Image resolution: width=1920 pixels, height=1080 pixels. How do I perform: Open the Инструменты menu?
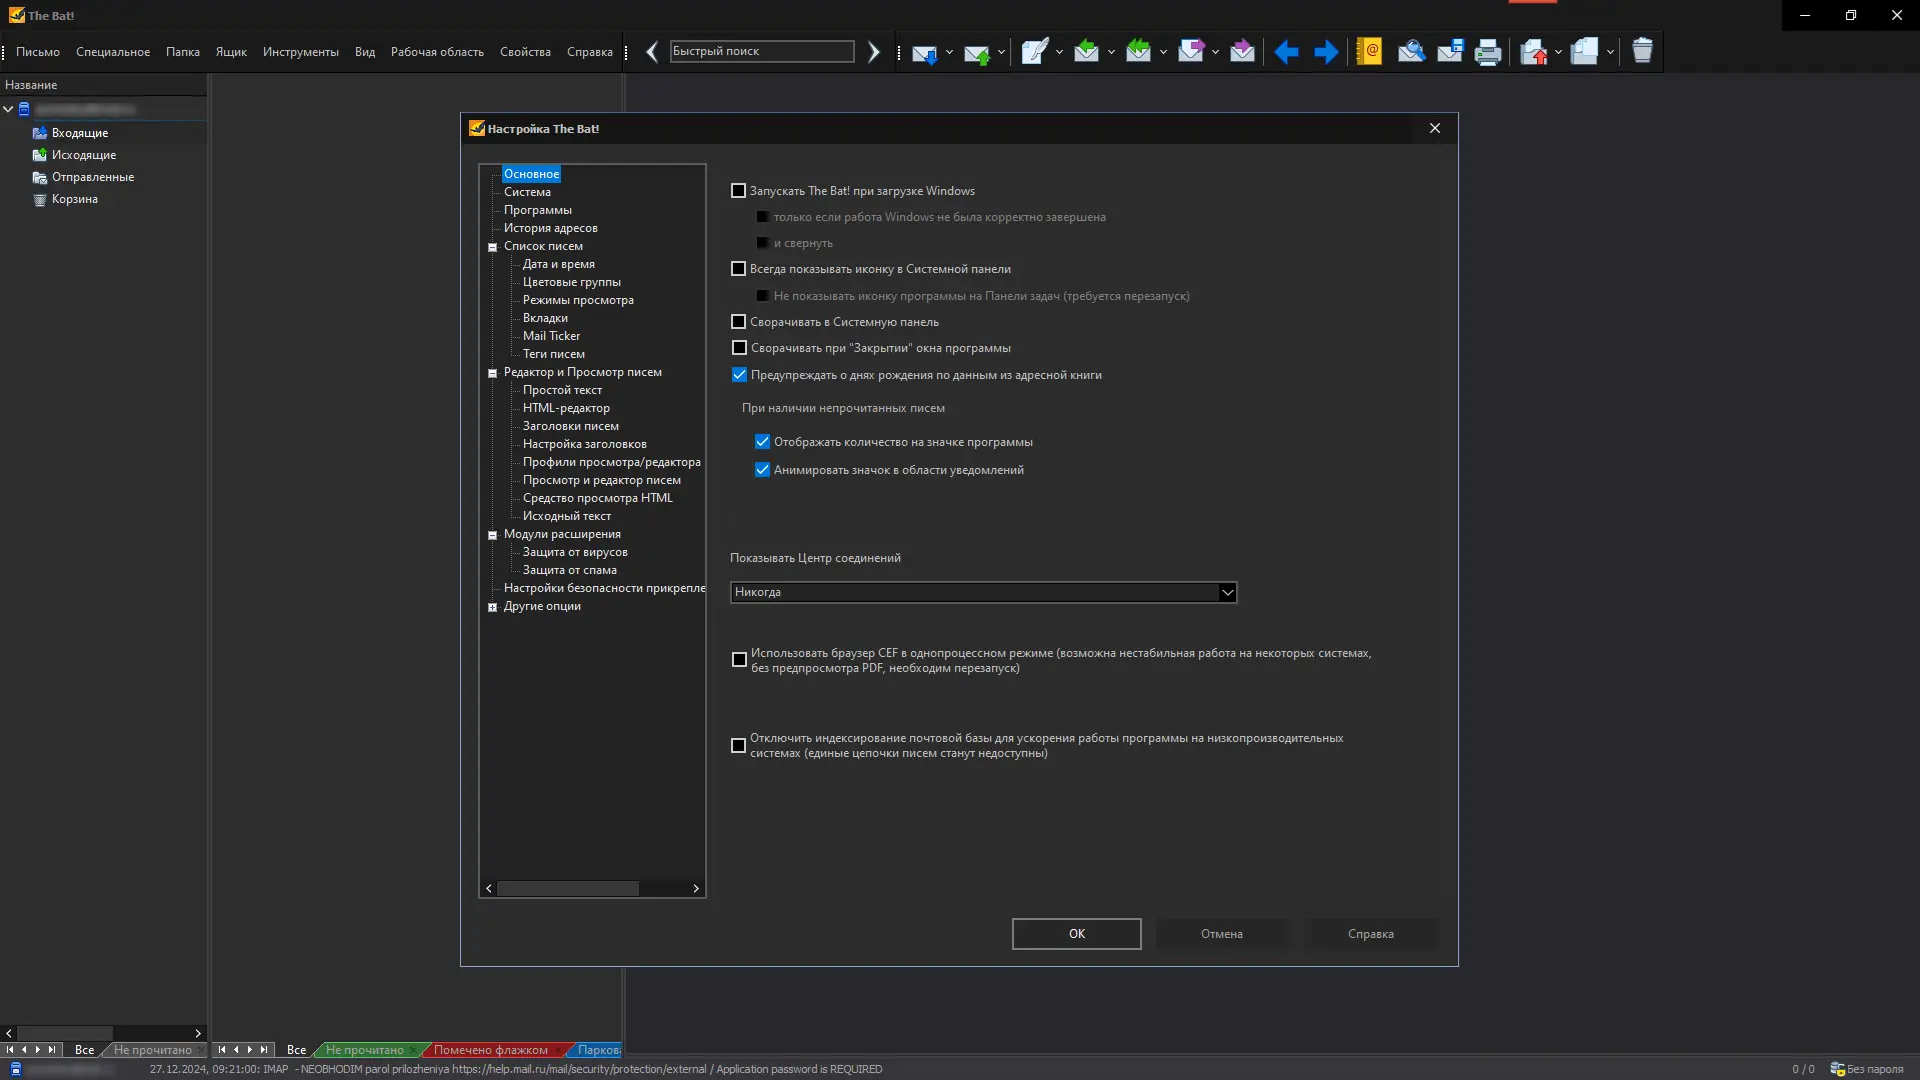[x=300, y=52]
